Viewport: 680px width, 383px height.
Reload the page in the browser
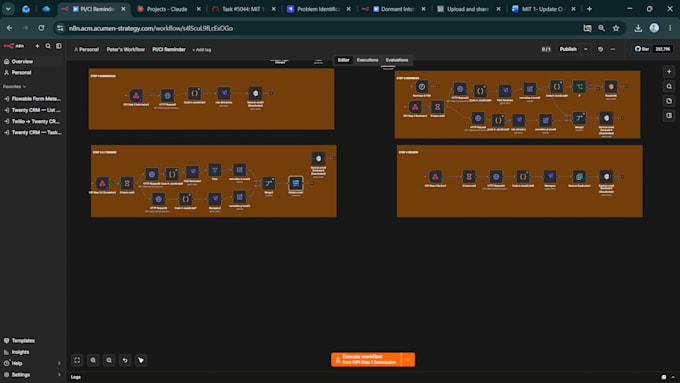41,28
